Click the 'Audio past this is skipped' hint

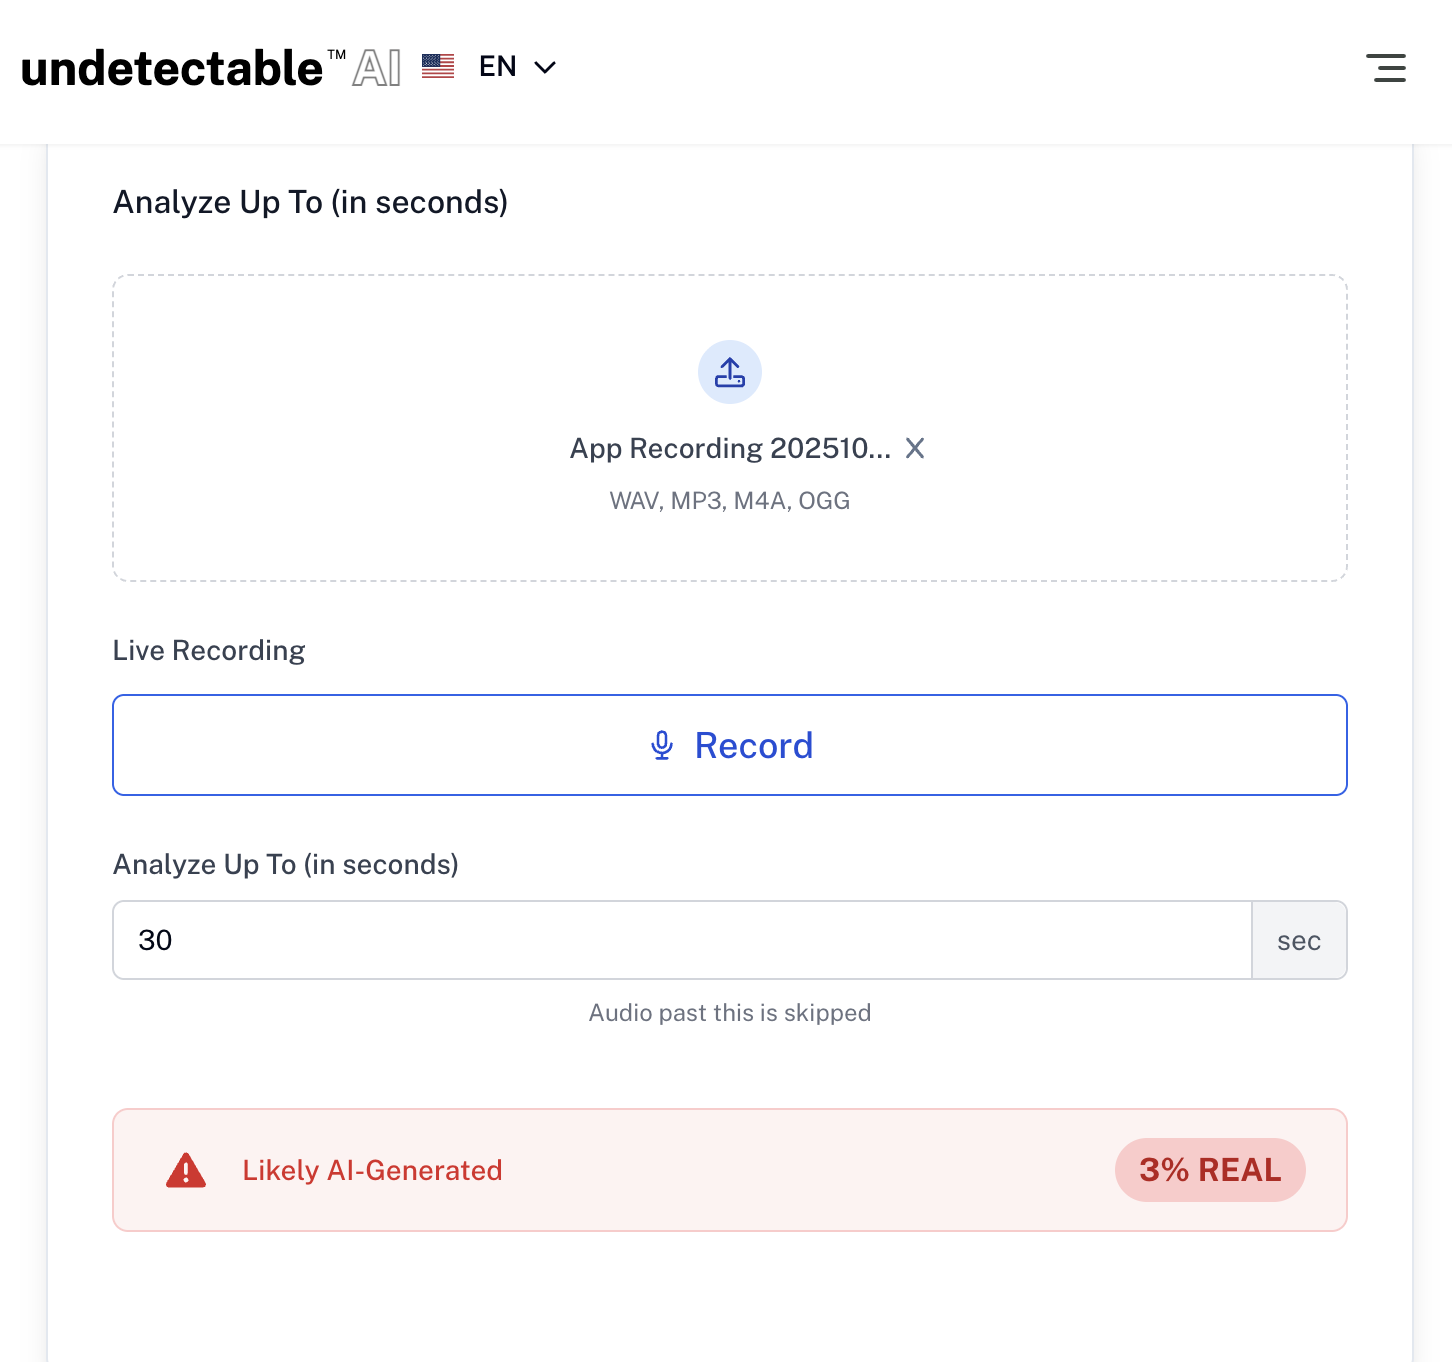(x=730, y=1013)
